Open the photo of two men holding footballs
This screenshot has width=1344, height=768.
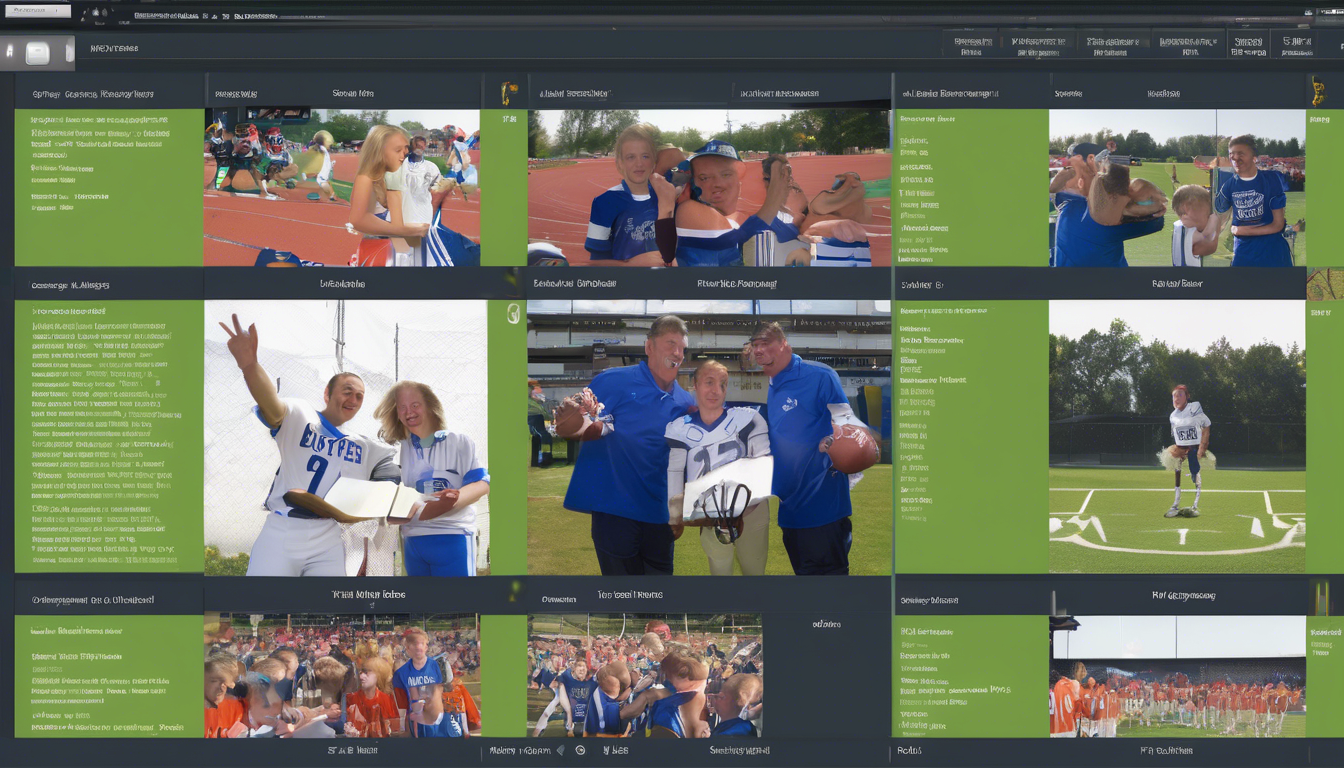click(x=708, y=438)
